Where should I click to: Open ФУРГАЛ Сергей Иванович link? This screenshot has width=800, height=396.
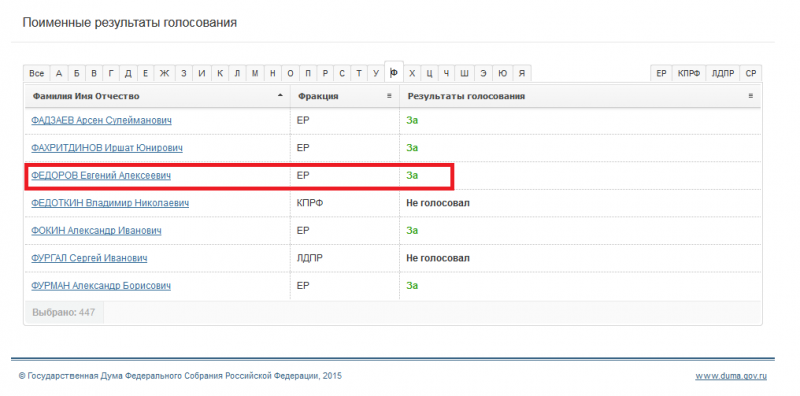tap(89, 258)
